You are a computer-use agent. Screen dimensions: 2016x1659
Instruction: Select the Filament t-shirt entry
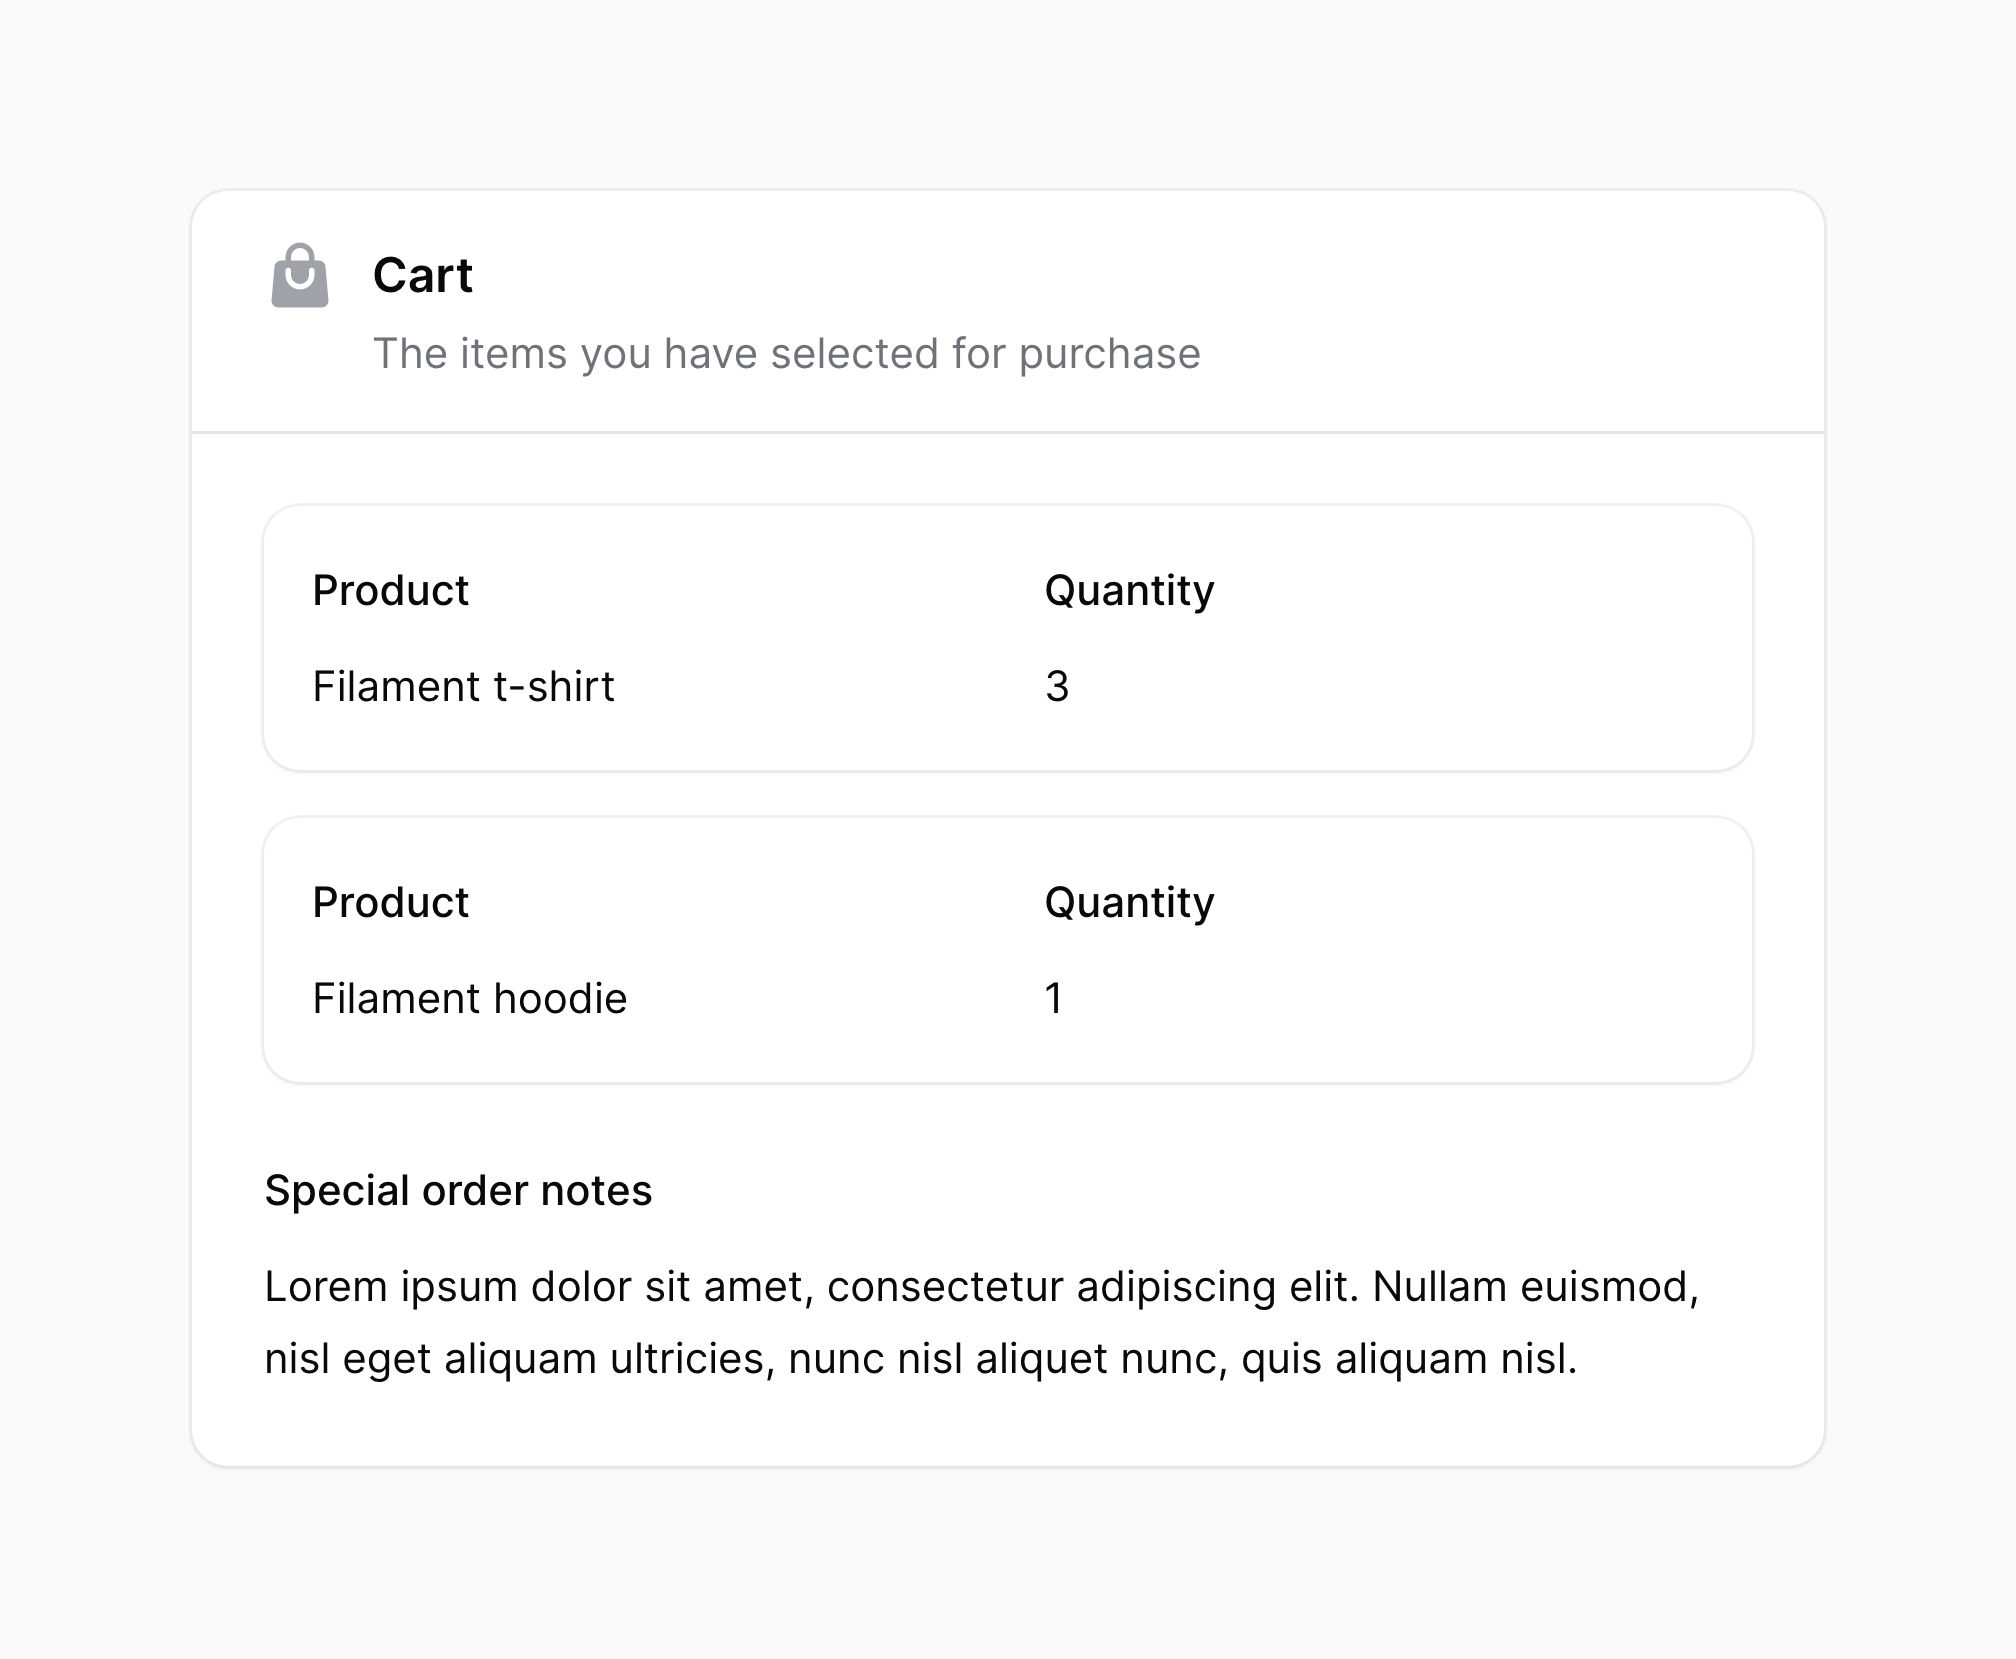click(463, 686)
